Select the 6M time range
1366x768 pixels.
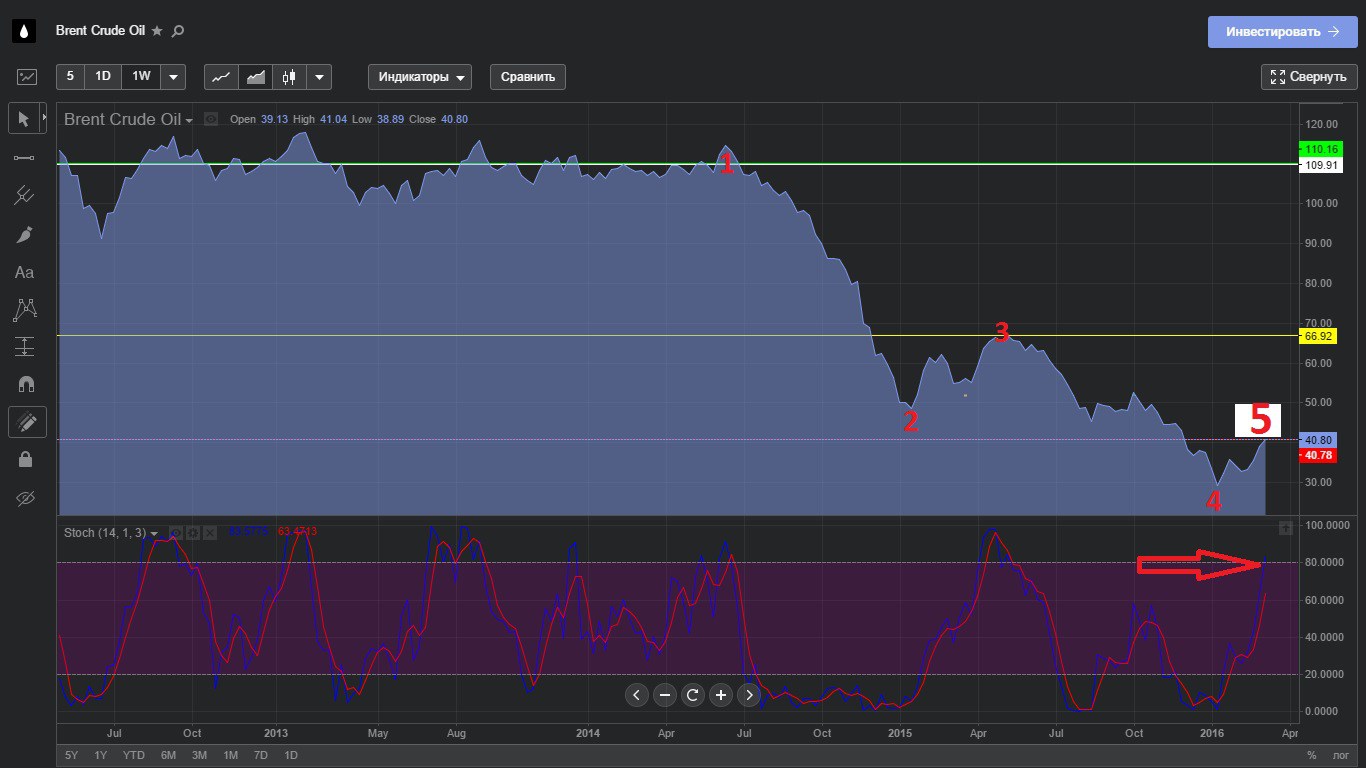(168, 755)
